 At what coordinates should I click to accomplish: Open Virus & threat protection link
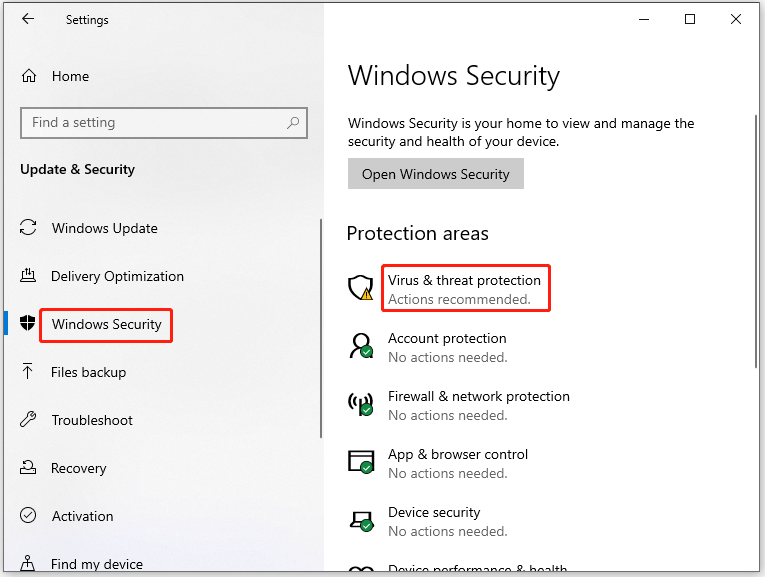point(464,281)
